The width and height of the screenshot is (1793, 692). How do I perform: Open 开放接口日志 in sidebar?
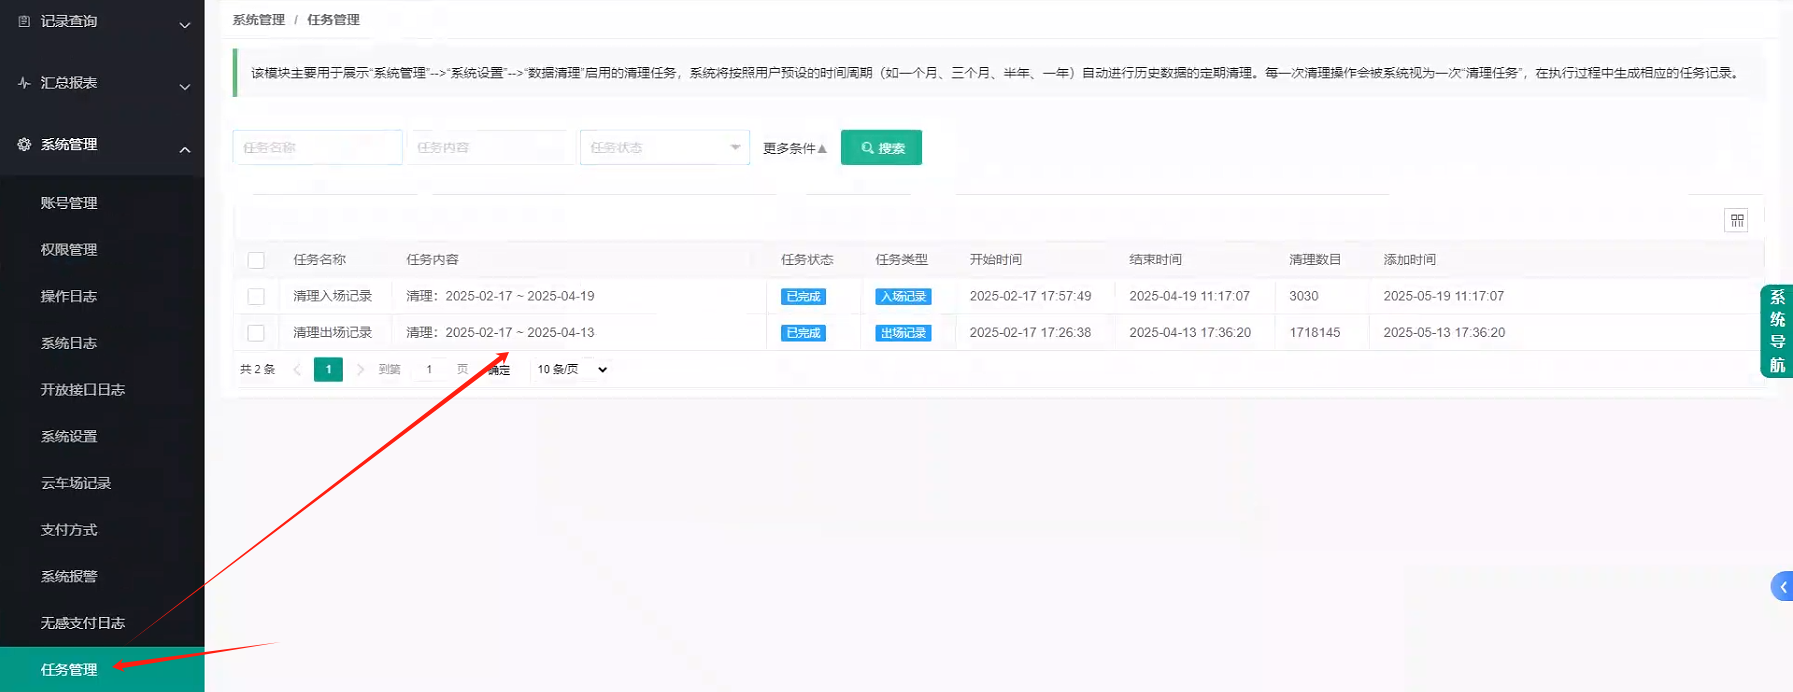pyautogui.click(x=83, y=390)
